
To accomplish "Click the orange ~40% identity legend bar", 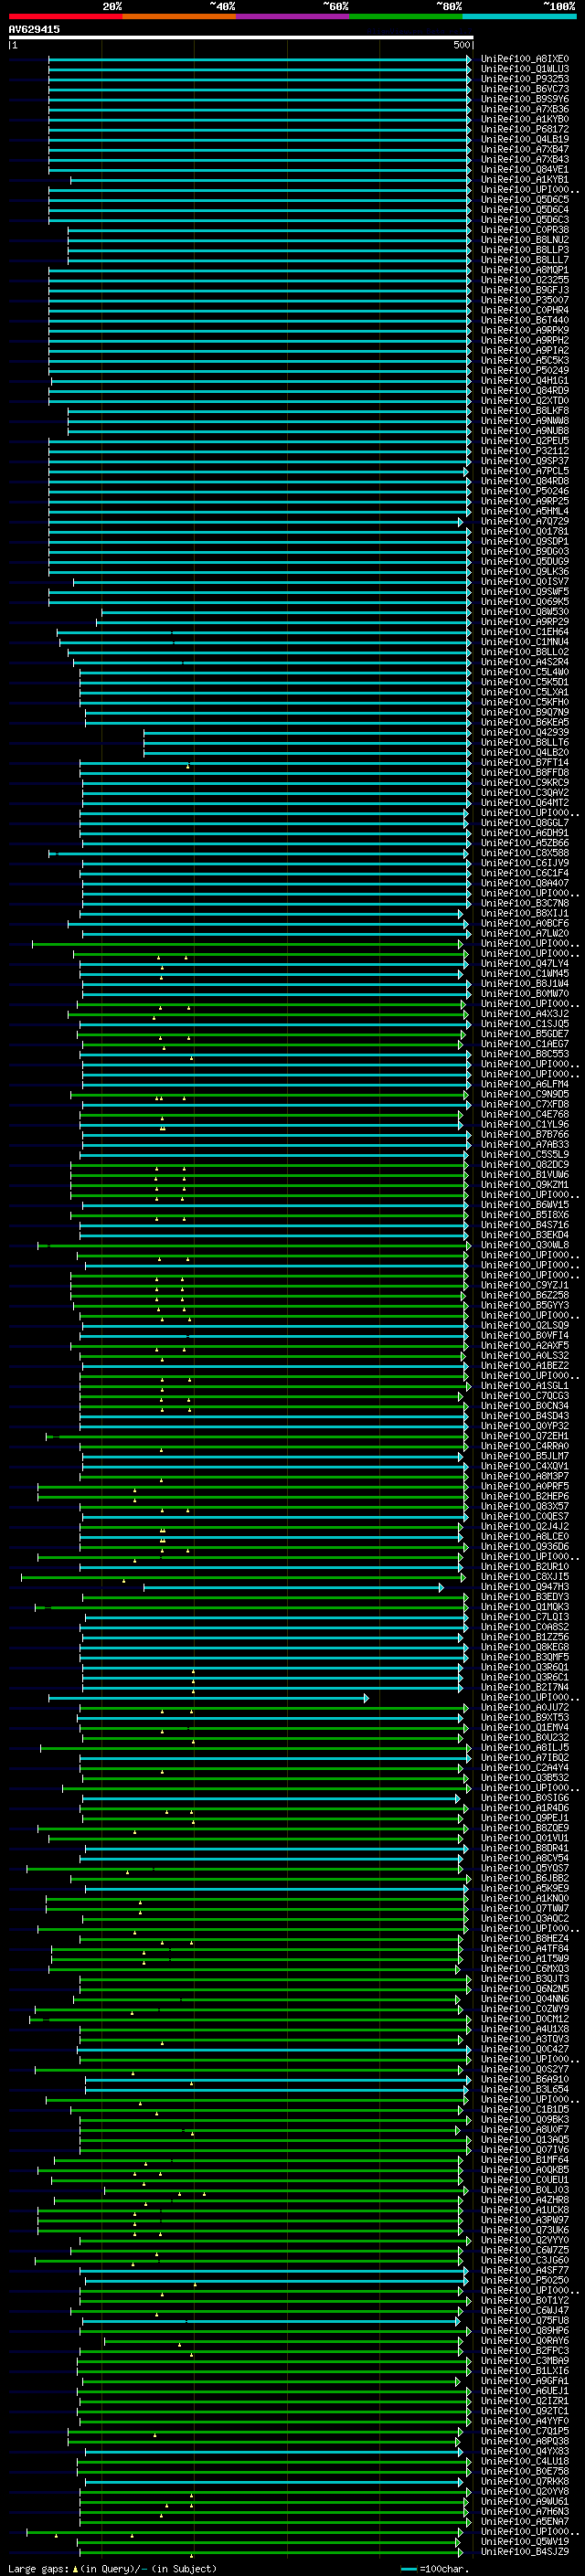I will [x=179, y=16].
